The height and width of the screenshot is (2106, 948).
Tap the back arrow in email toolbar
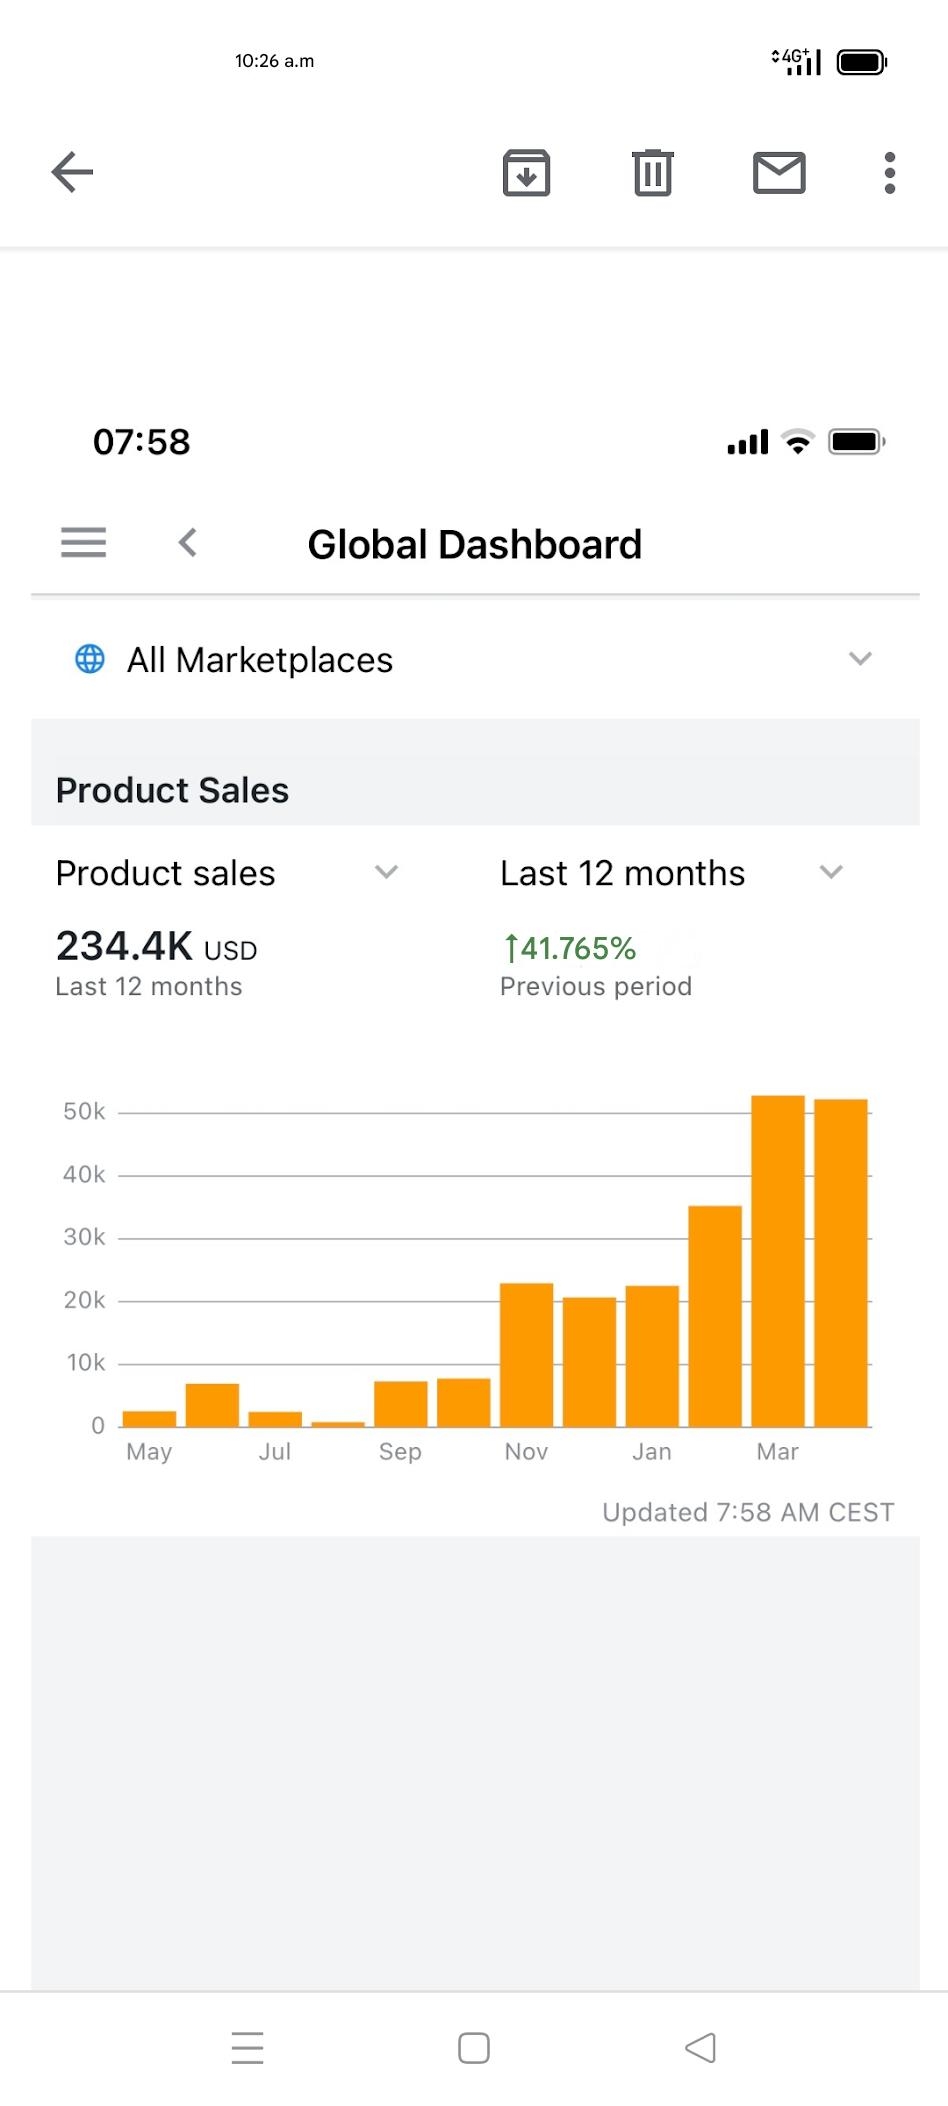click(72, 172)
